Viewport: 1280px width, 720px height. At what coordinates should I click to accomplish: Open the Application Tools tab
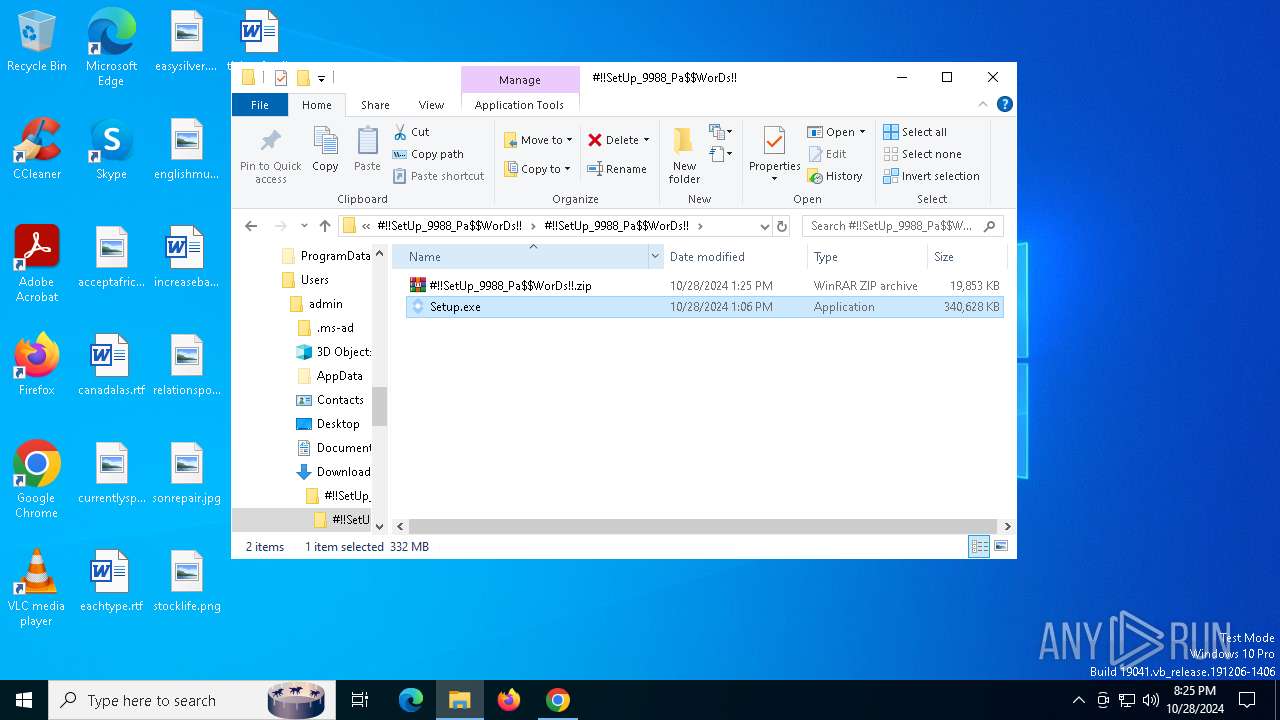pos(519,105)
